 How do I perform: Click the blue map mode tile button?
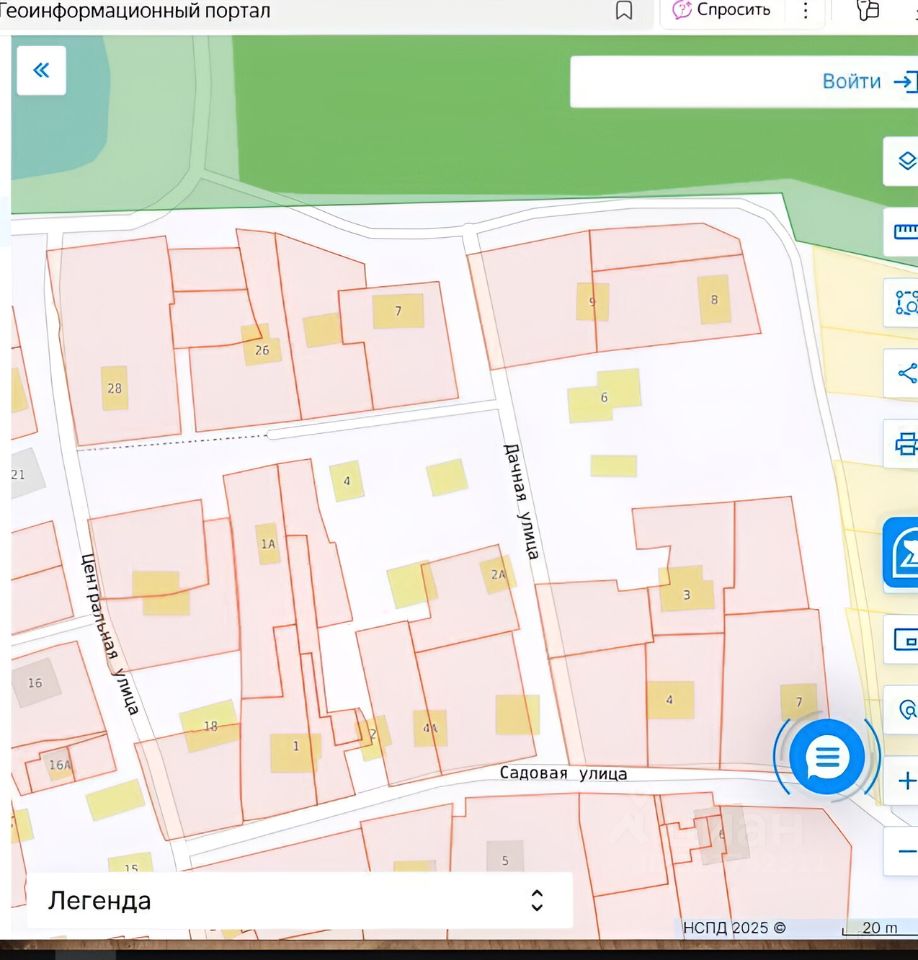(x=902, y=552)
